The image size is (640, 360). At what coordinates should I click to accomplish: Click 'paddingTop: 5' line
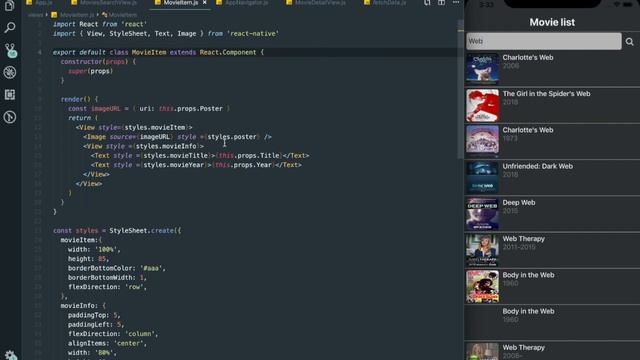94,315
